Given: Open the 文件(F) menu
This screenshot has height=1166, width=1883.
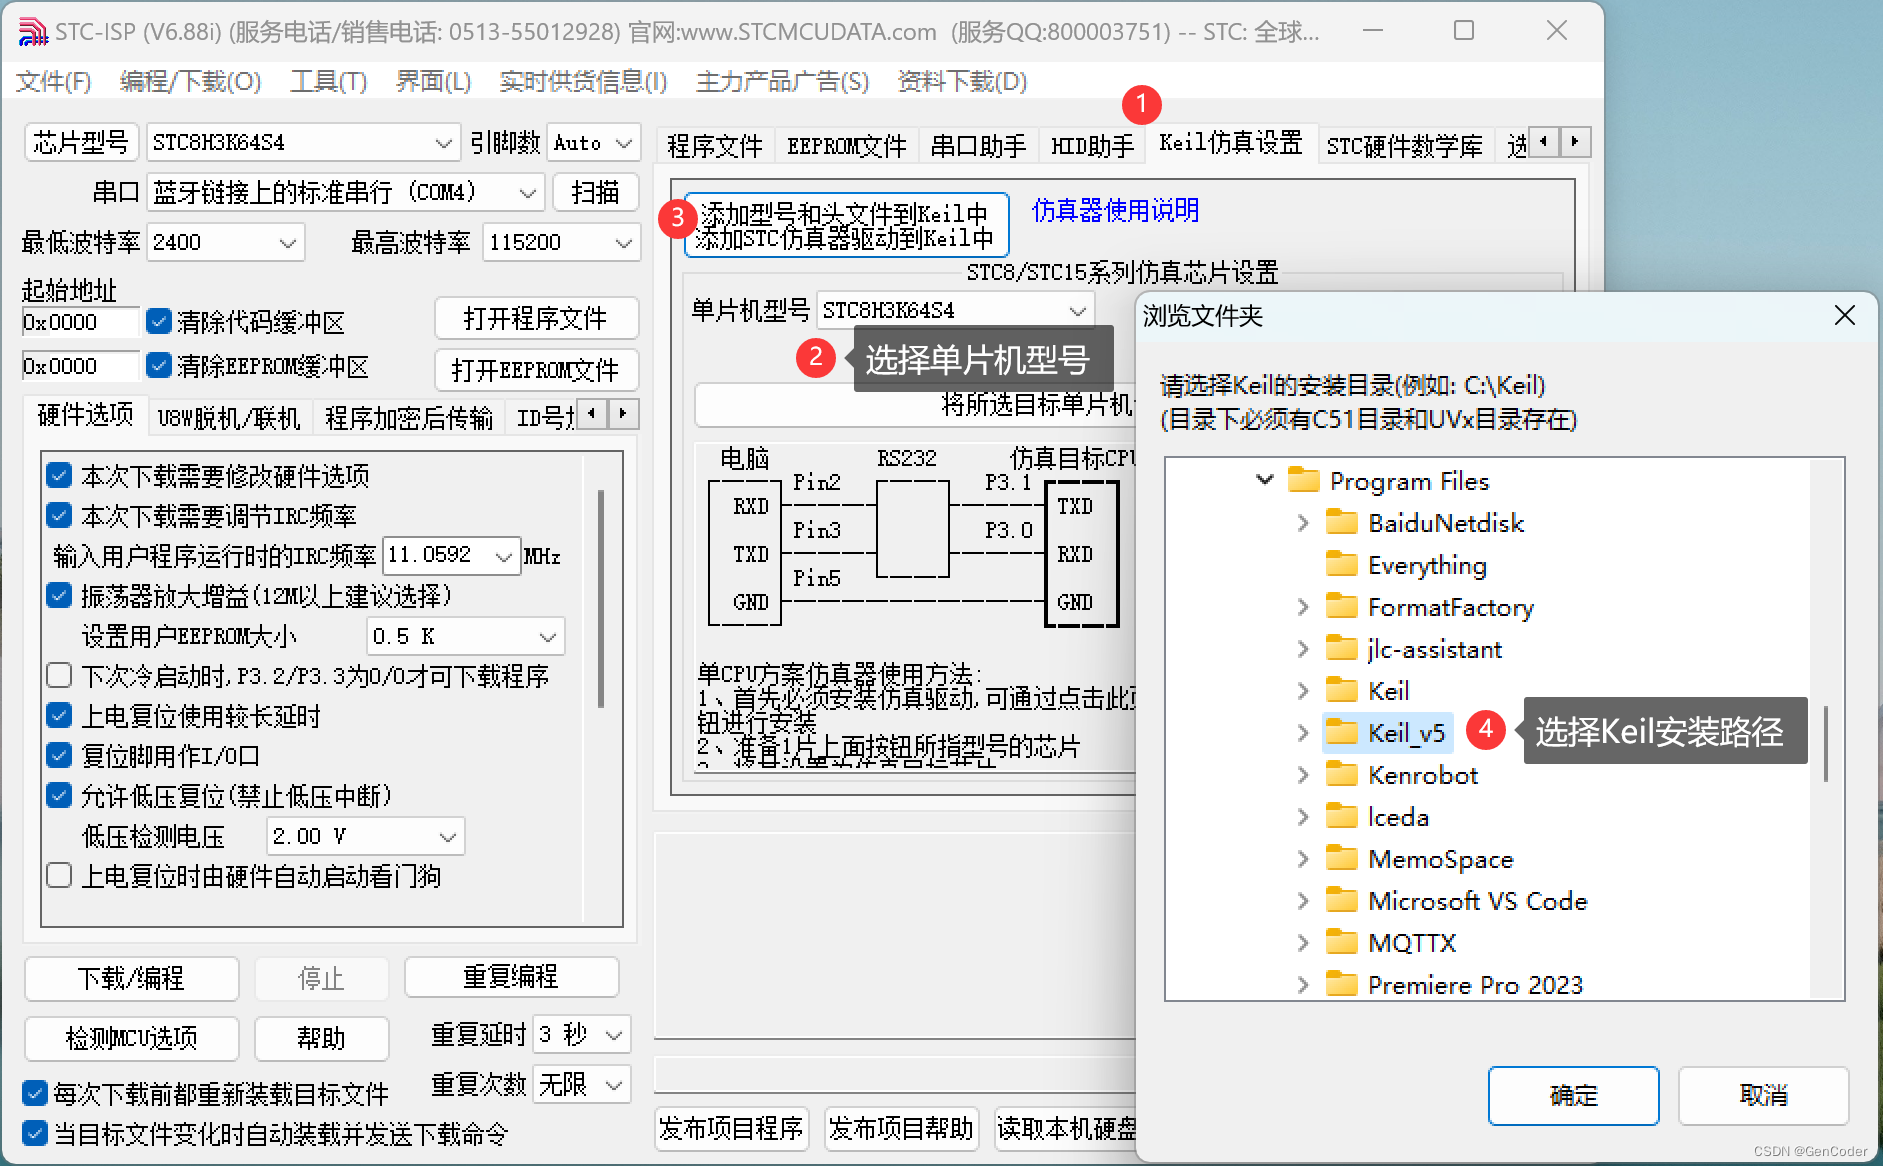Looking at the screenshot, I should [53, 81].
